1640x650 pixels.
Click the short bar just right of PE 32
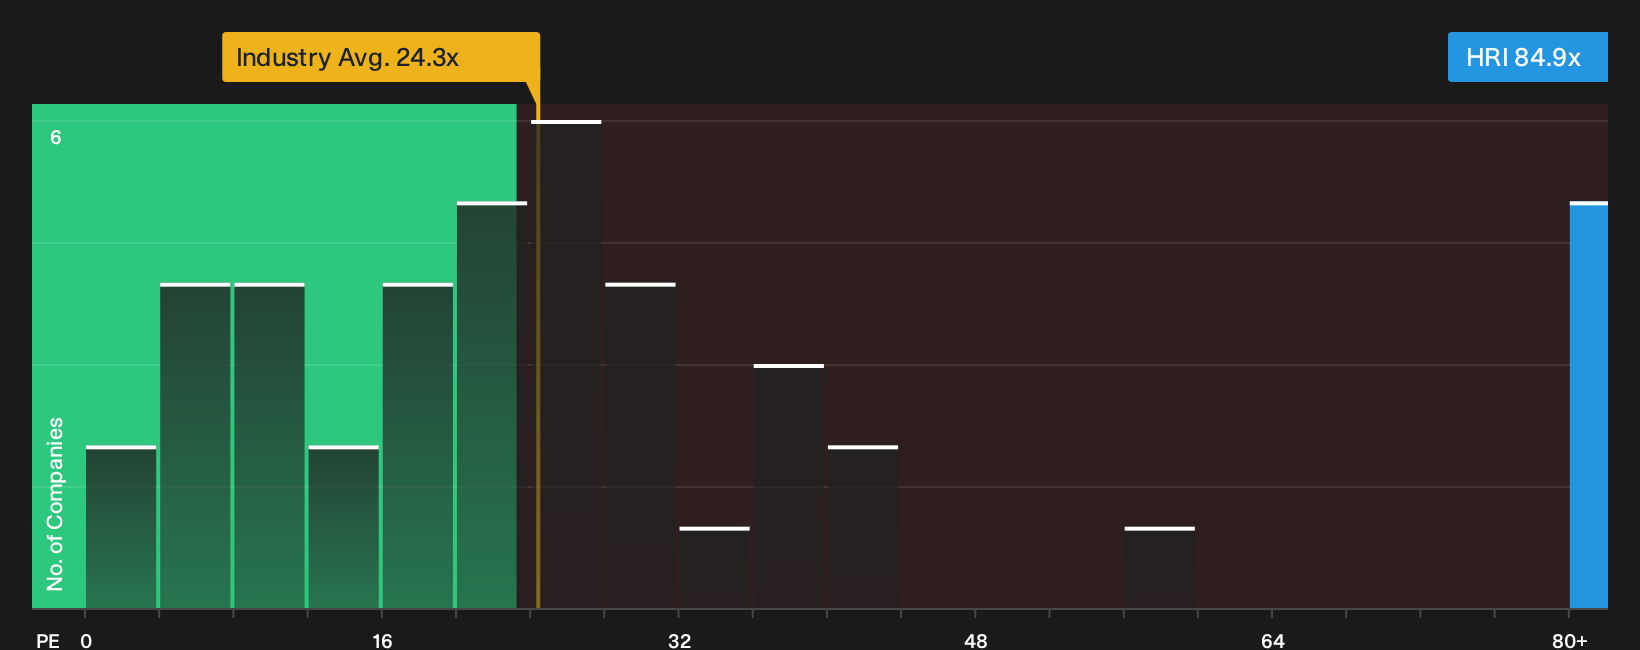tap(714, 567)
